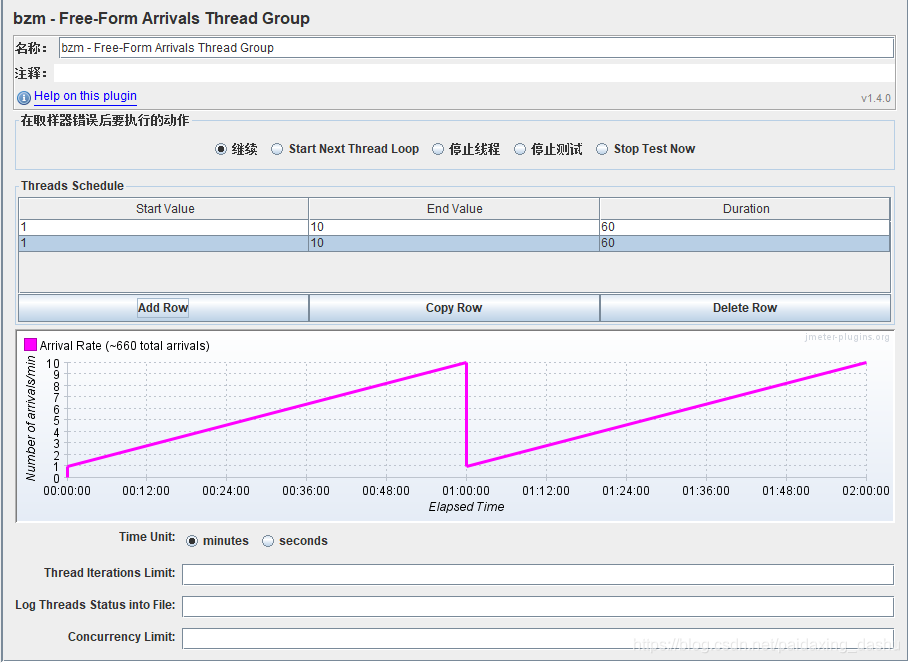This screenshot has height=663, width=909.
Task: Click Duration cell in first schedule row
Action: pos(745,227)
